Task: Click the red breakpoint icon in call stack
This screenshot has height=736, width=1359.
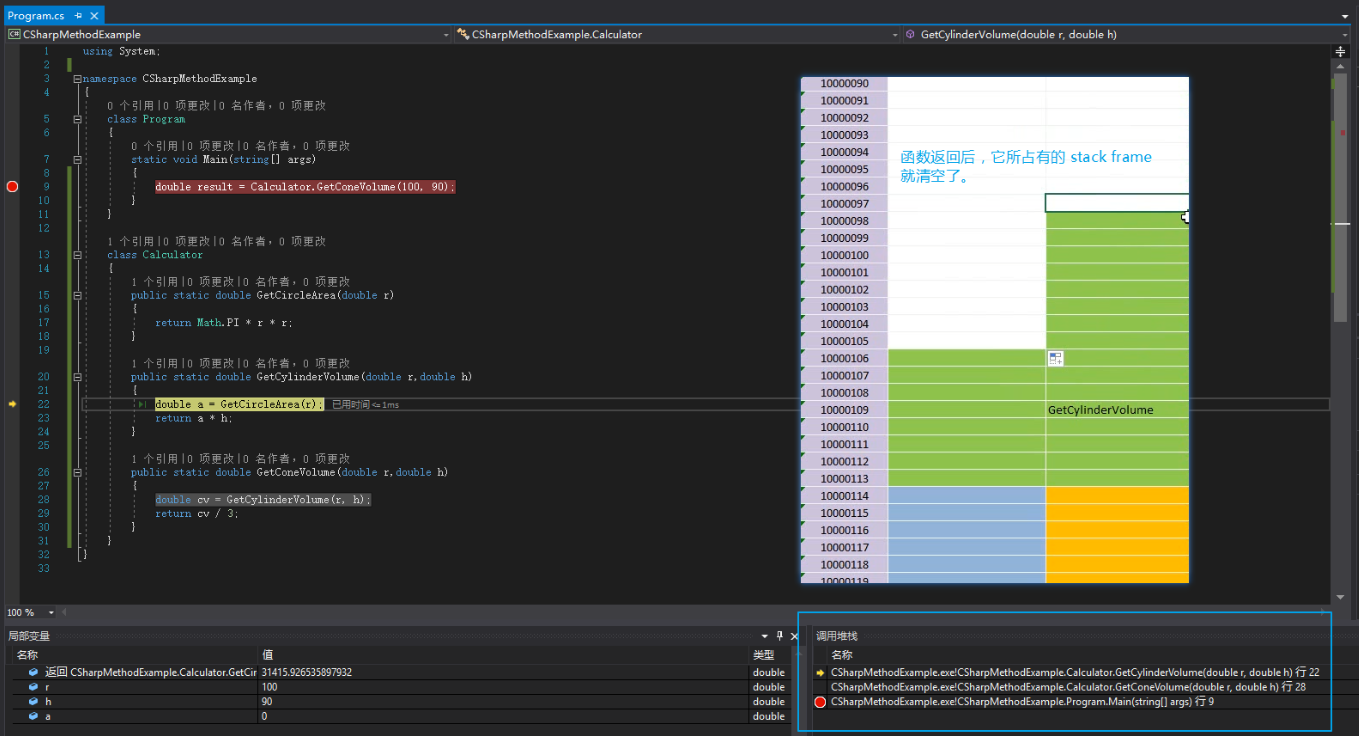Action: (x=821, y=702)
